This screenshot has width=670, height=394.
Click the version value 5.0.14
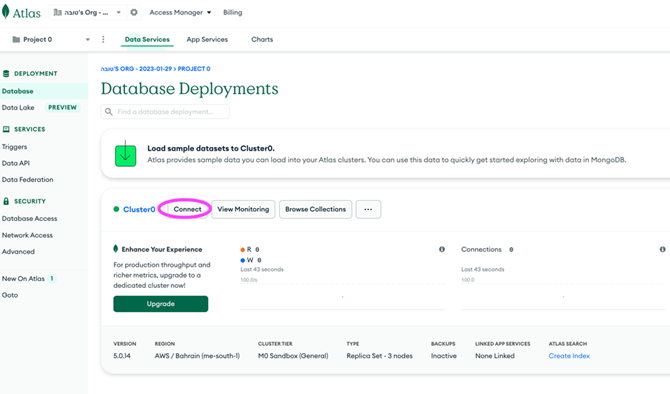click(122, 356)
